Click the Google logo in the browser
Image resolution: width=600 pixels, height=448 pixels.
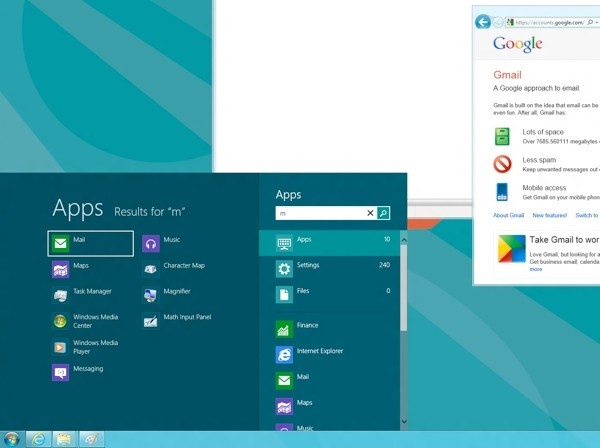click(518, 44)
